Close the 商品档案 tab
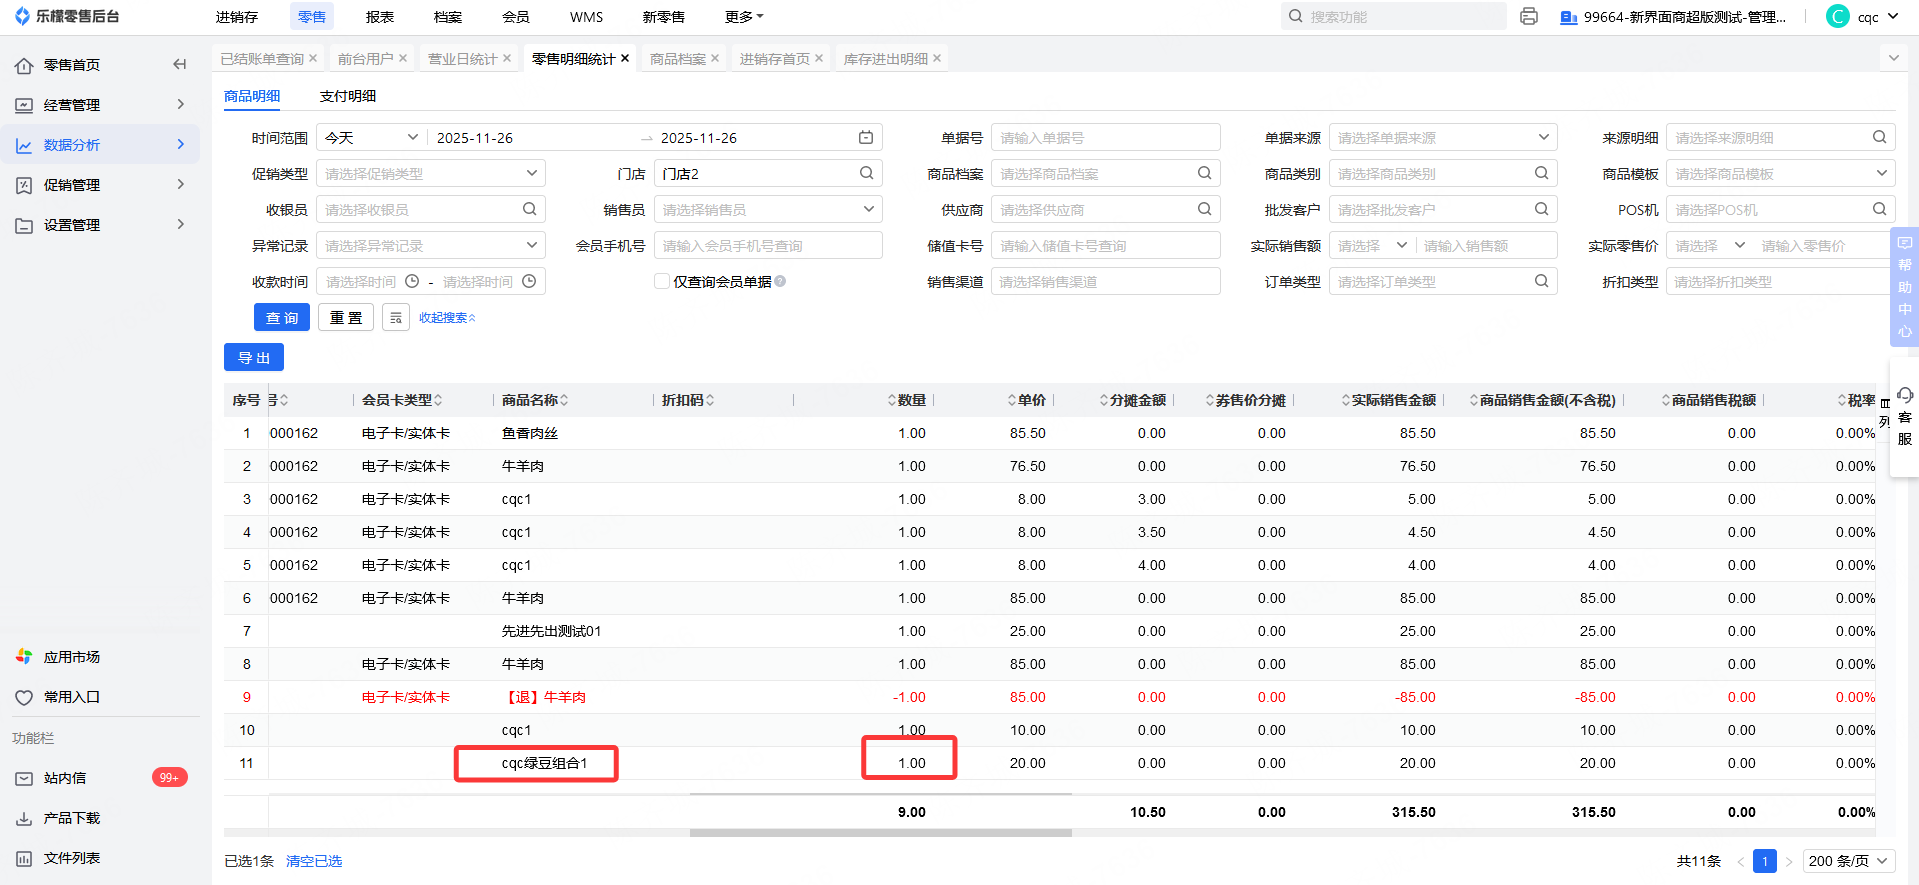This screenshot has height=885, width=1919. pos(715,58)
